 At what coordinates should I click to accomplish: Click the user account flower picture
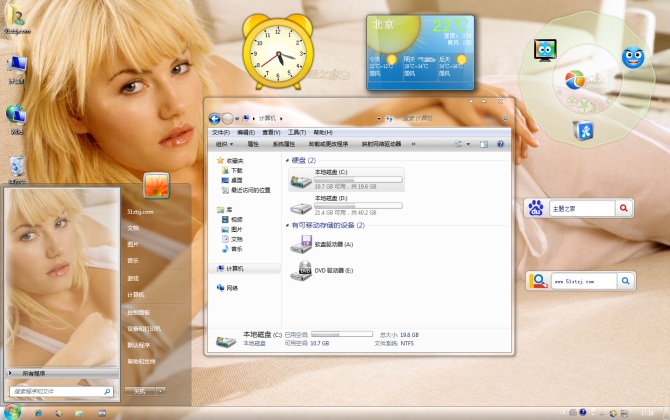coord(156,185)
